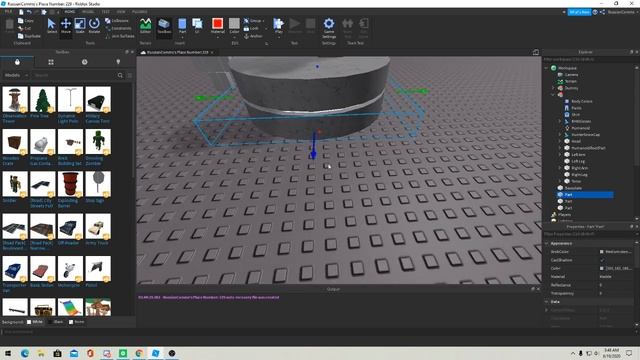Start the Play test
Viewport: 640px width, 360px height.
279,26
